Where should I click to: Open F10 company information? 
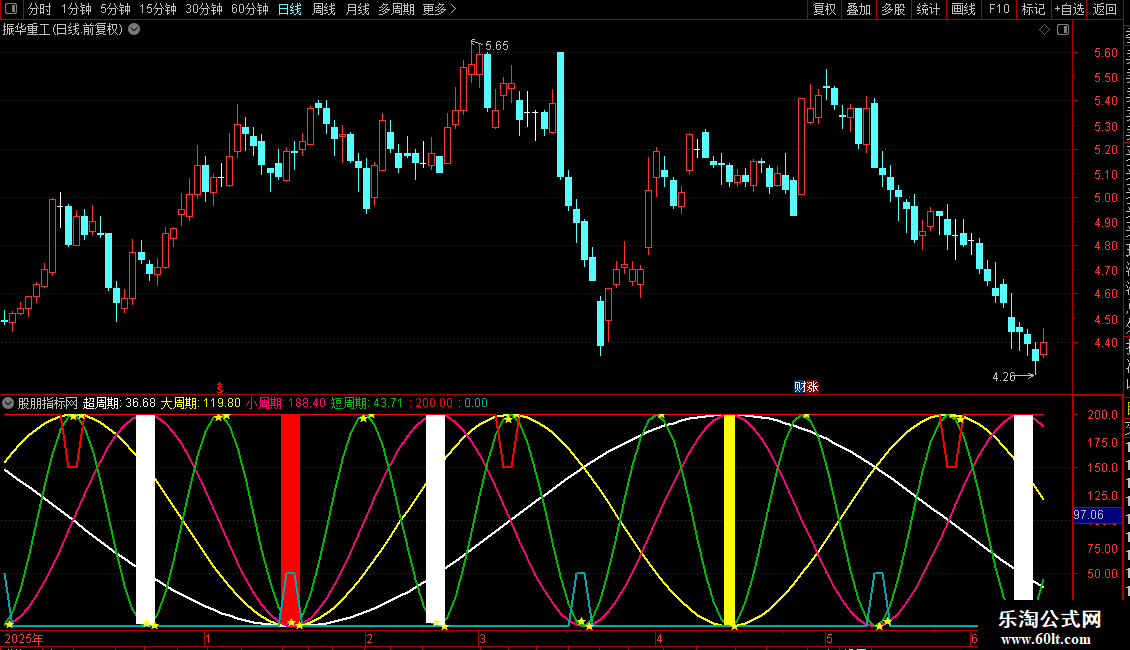[x=999, y=9]
